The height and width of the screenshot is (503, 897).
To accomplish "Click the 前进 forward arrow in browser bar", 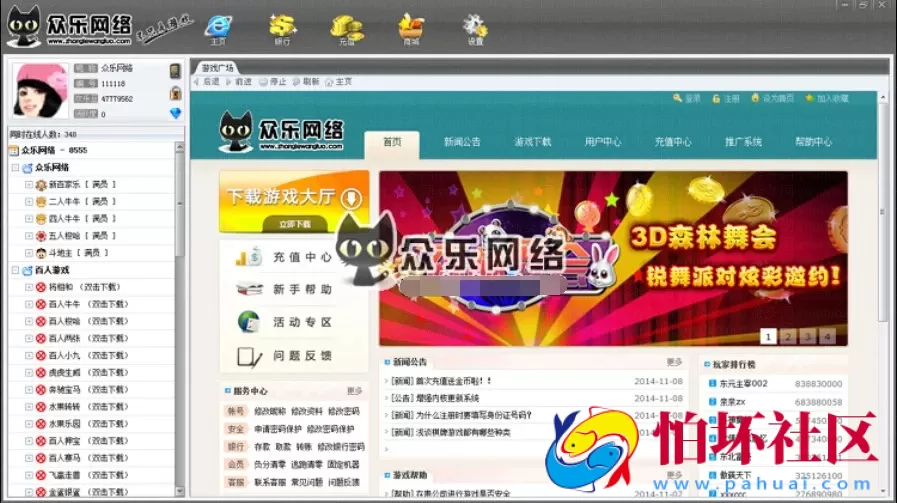I will point(239,82).
